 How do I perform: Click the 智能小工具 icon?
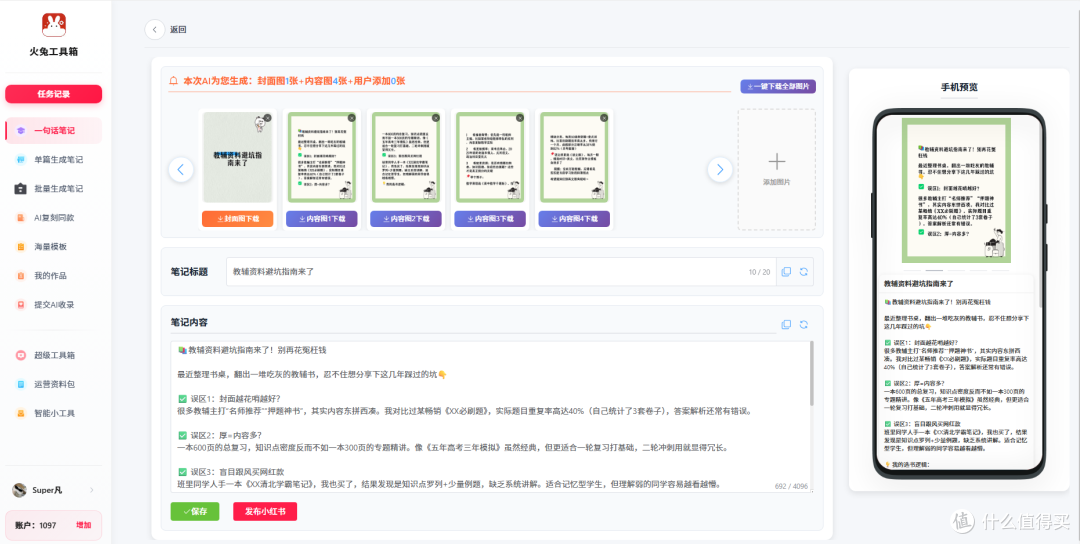21,413
